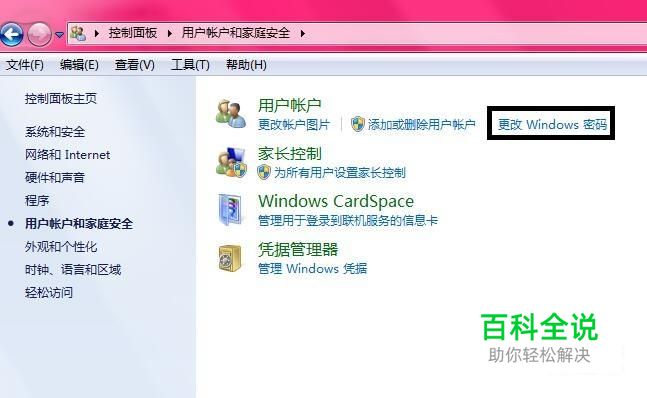Click the Forward navigation arrow button
This screenshot has height=398, width=647.
39,34
